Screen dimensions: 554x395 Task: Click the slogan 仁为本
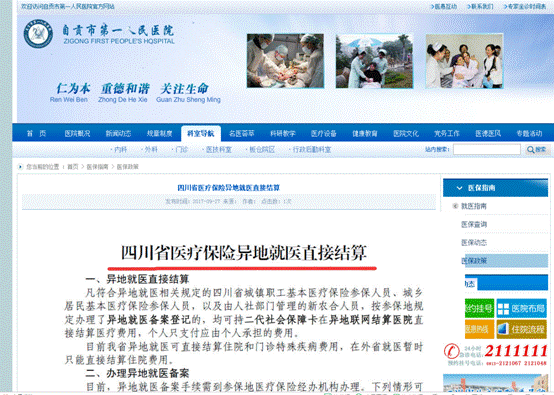[73, 88]
